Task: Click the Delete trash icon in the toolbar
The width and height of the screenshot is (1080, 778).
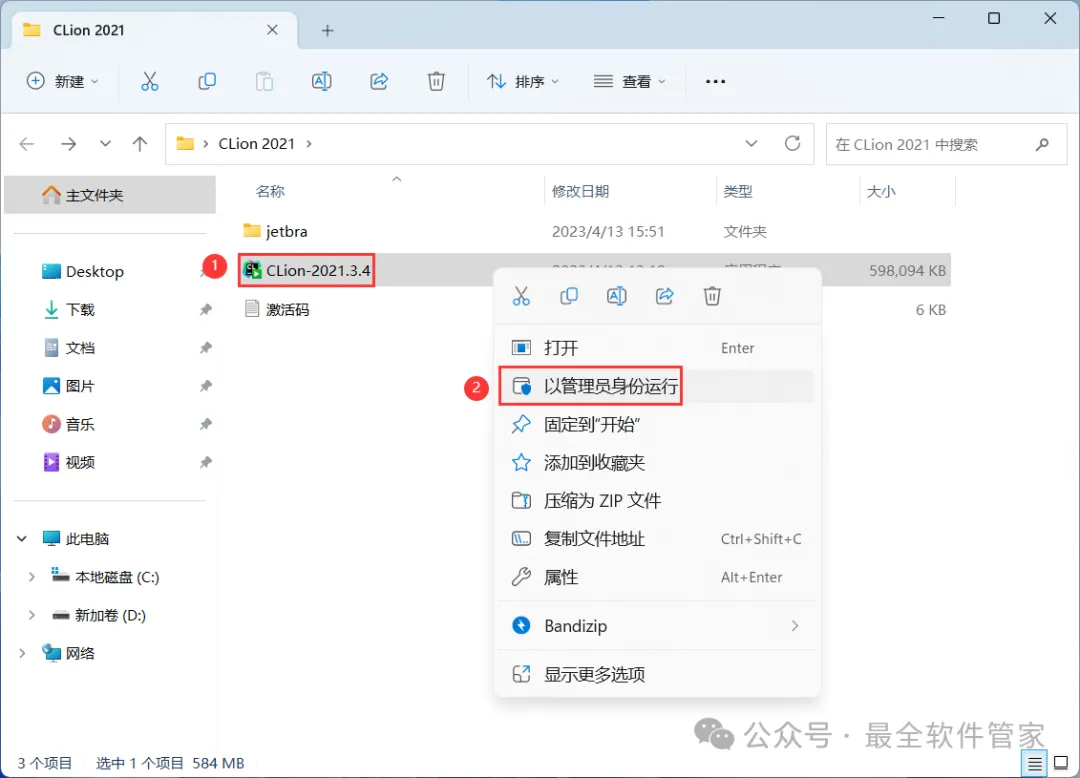Action: 436,81
